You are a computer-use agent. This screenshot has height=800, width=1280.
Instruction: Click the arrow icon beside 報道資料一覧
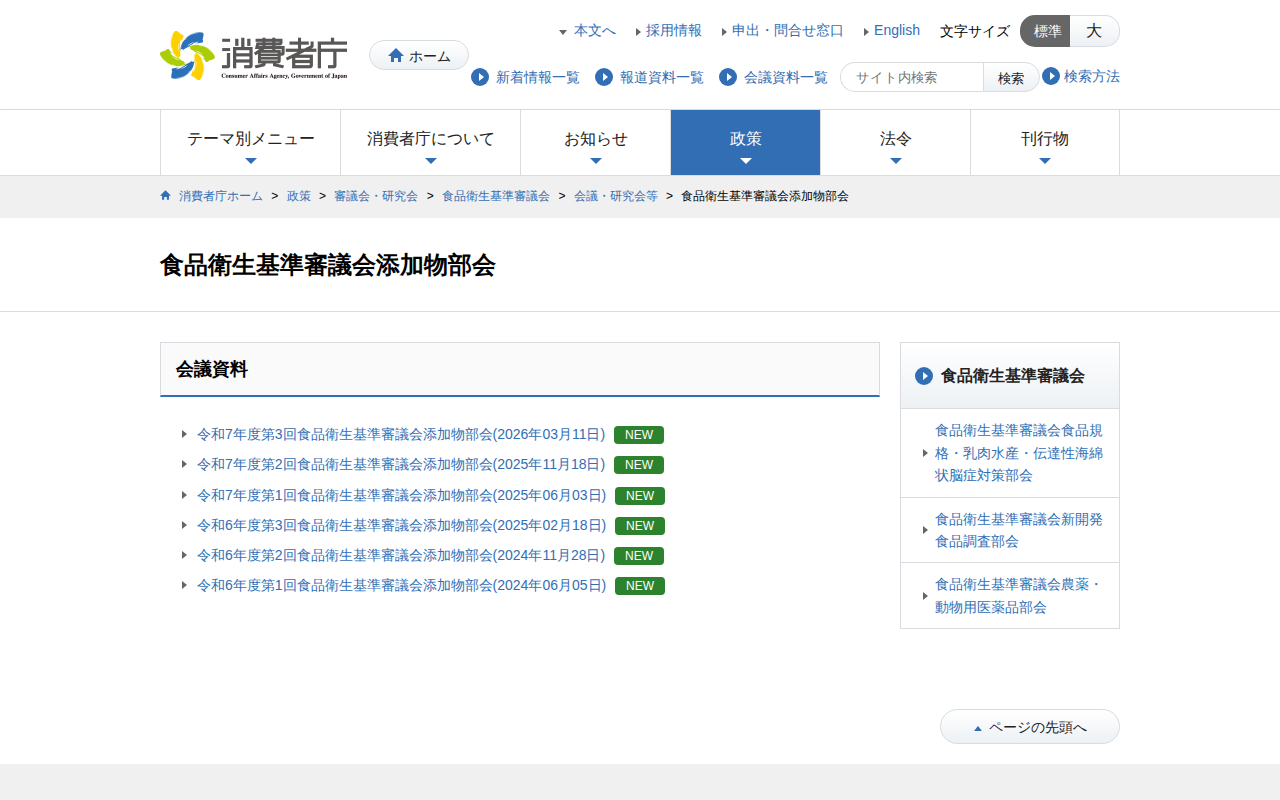[604, 77]
